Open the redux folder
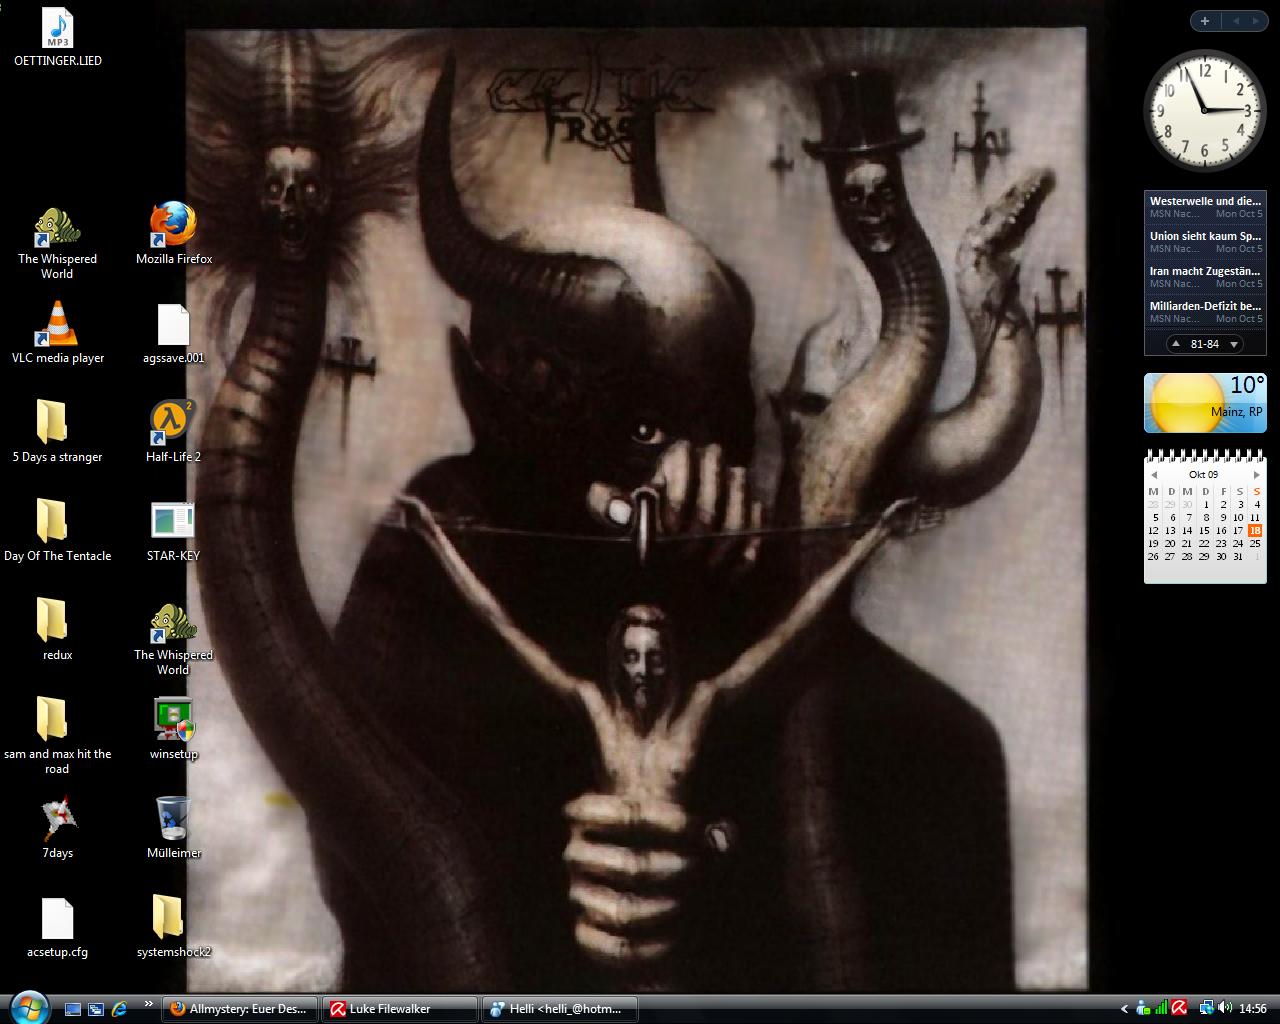 (52, 620)
